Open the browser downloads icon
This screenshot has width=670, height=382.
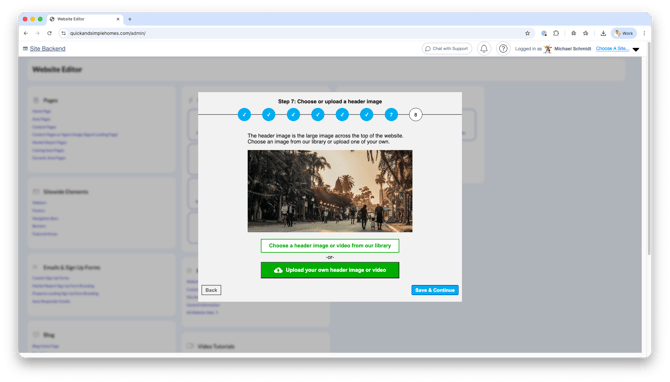point(603,33)
